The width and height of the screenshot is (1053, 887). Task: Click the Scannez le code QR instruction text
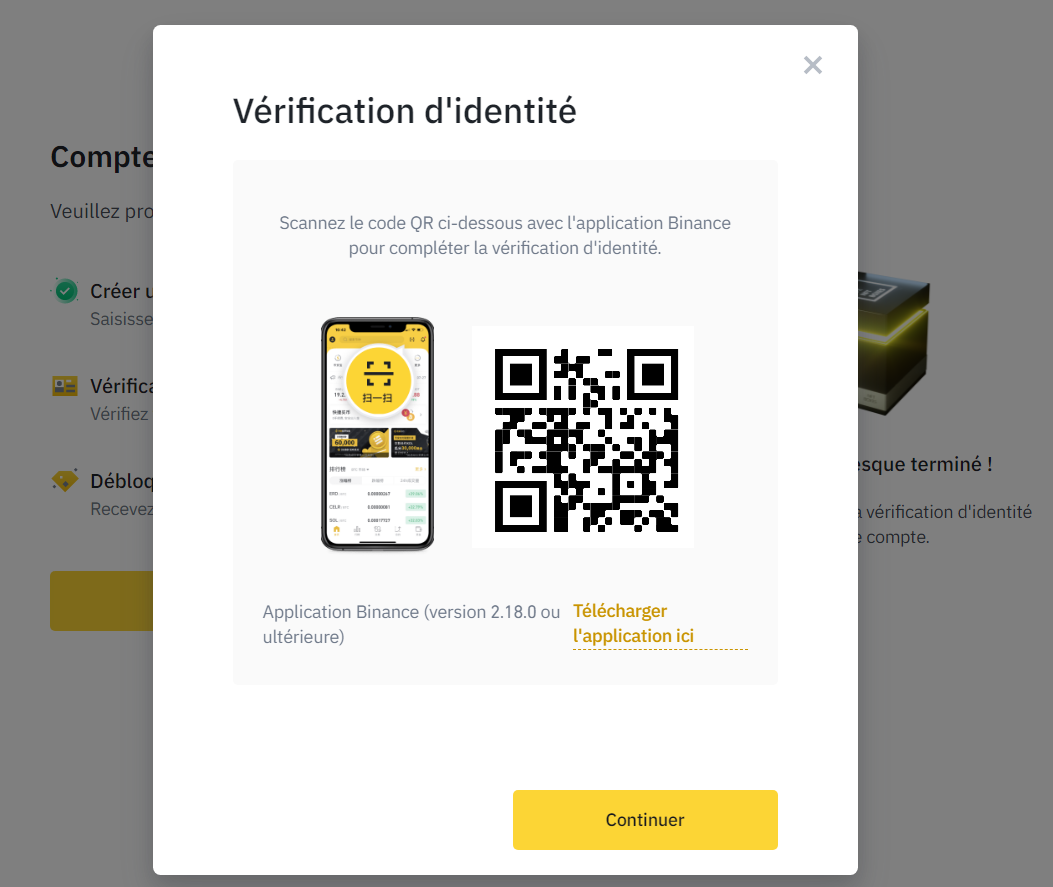(x=505, y=235)
